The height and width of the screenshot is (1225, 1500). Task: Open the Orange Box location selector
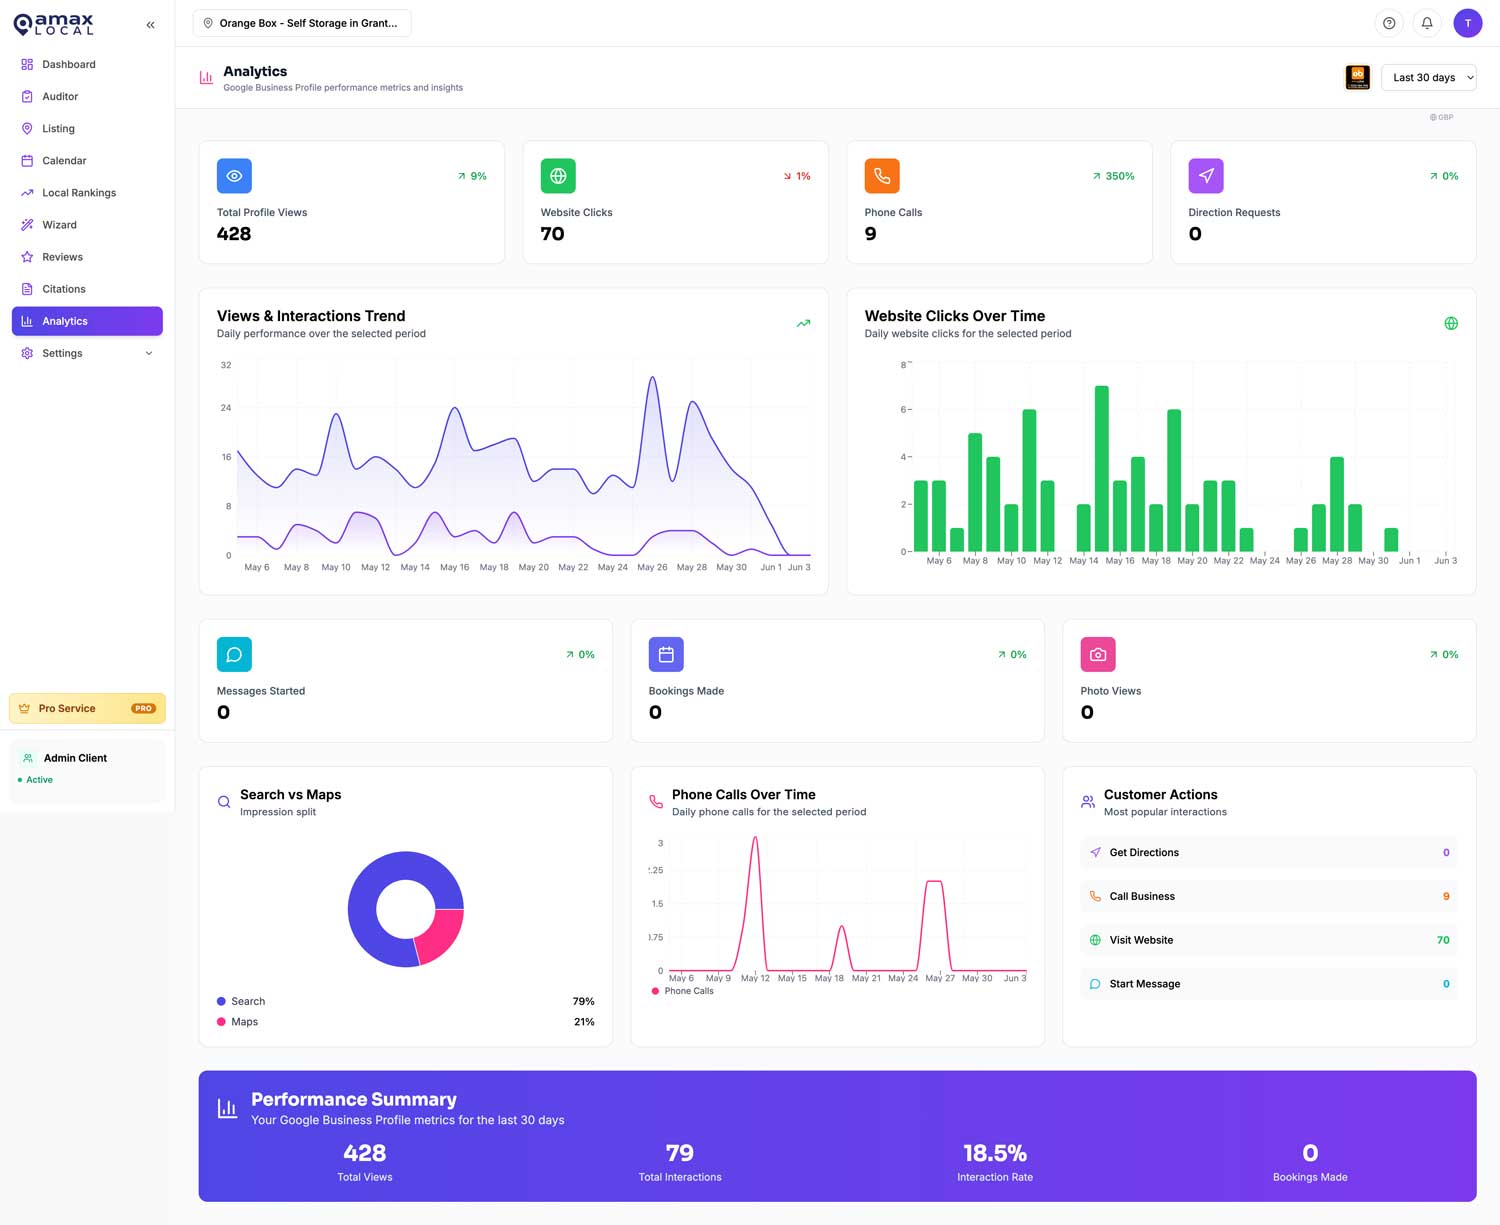tap(302, 23)
